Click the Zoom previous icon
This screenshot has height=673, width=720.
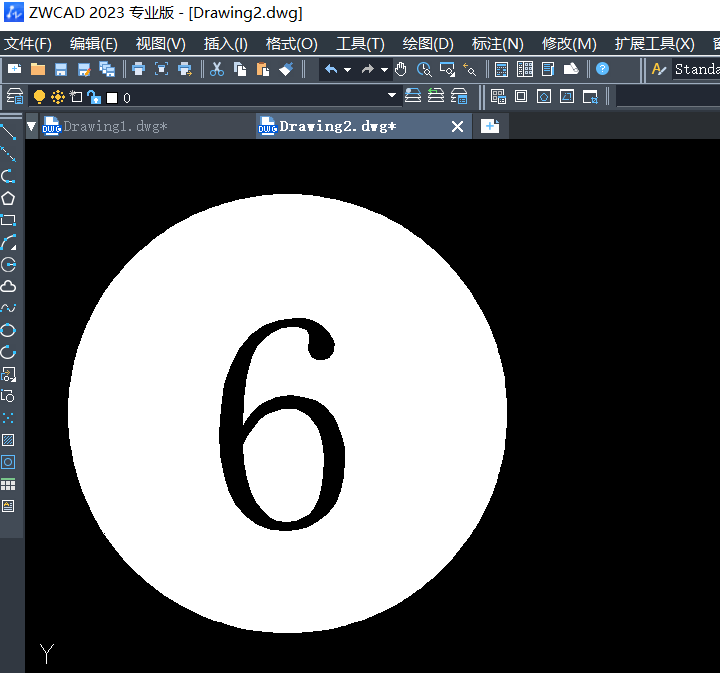pos(469,69)
